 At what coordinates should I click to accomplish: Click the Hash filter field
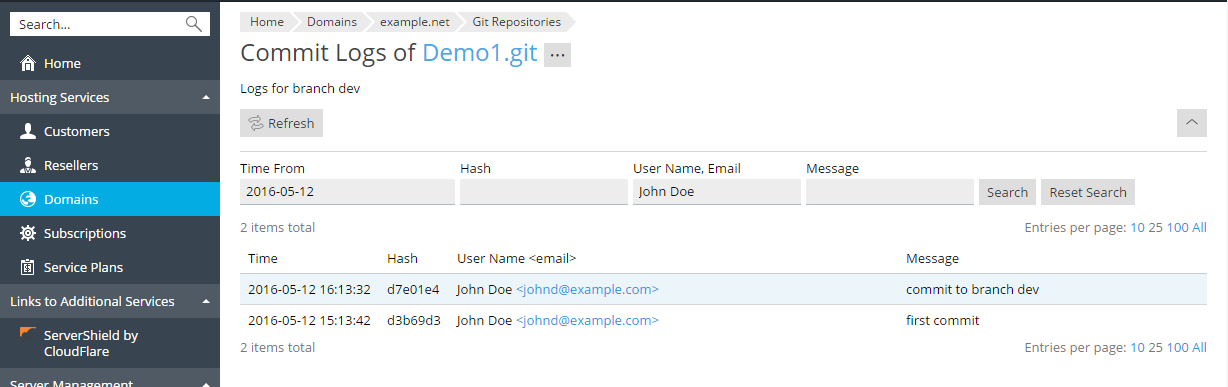[544, 192]
